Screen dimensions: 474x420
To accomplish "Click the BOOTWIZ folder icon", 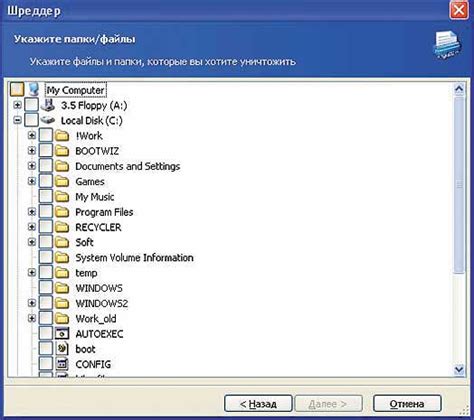I will (x=62, y=151).
